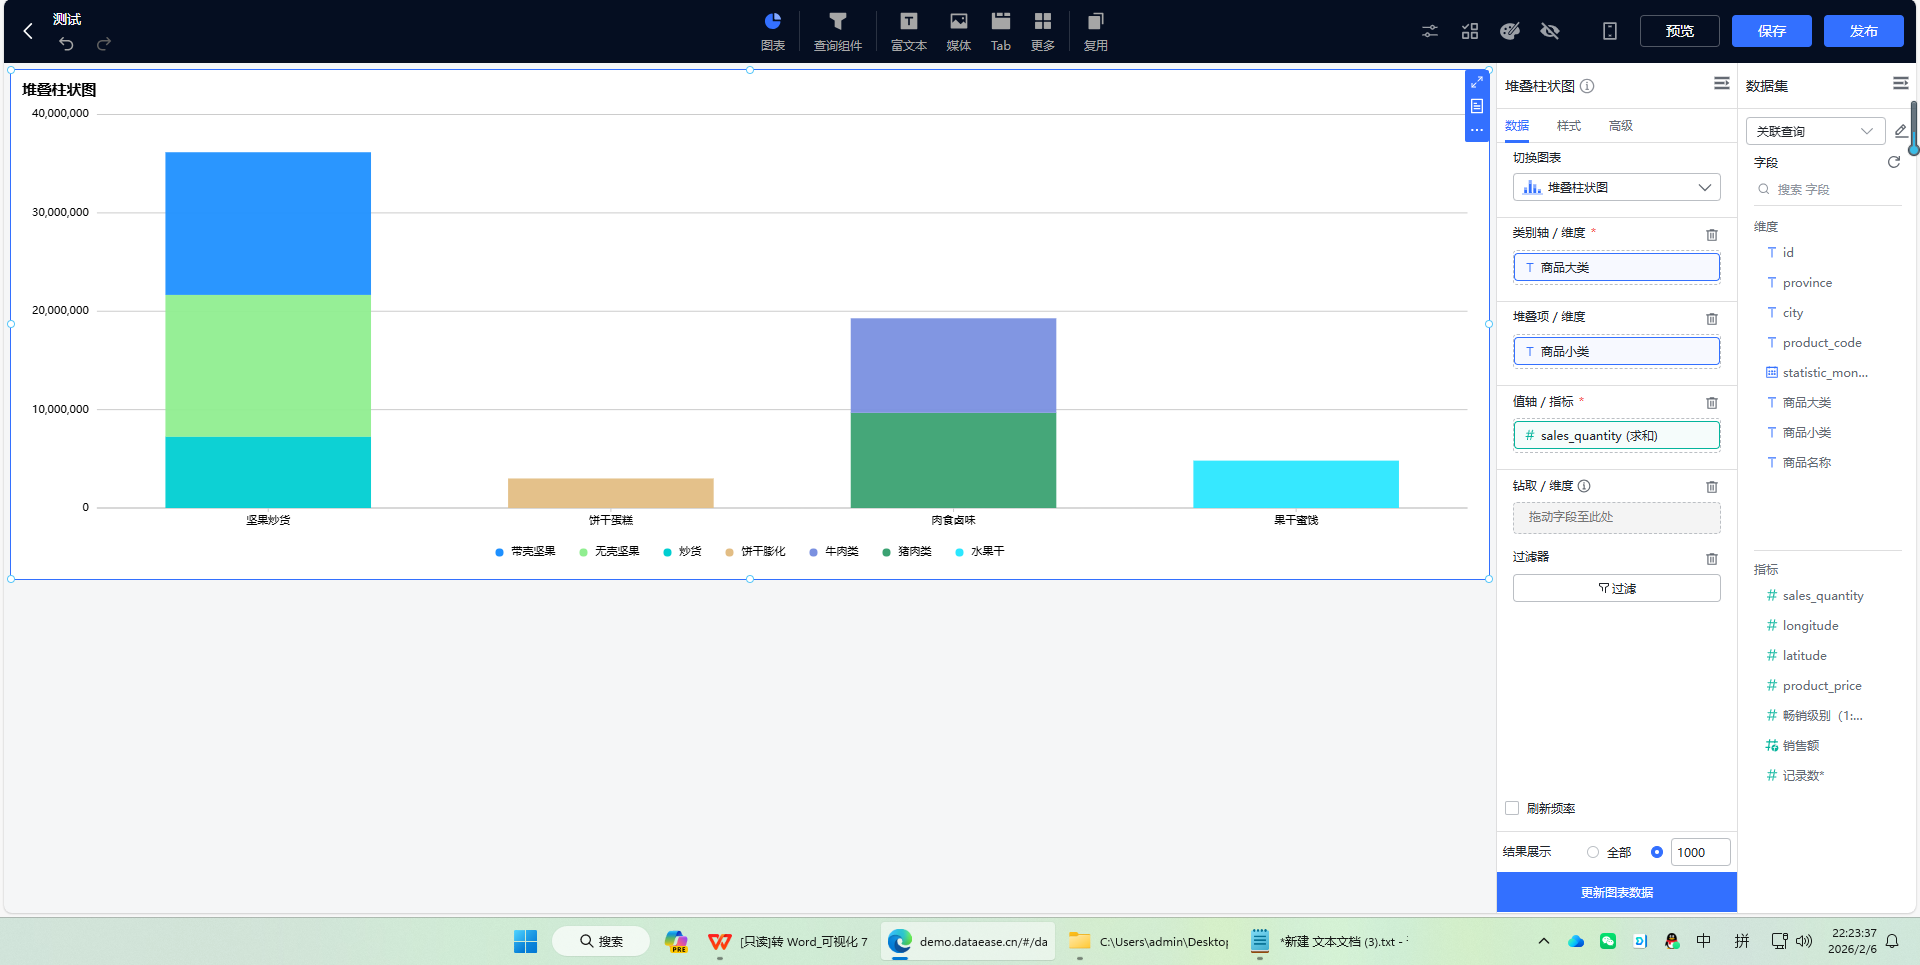Viewport: 1920px width, 965px height.
Task: Enable the 刷新频率 checkbox
Action: point(1512,808)
